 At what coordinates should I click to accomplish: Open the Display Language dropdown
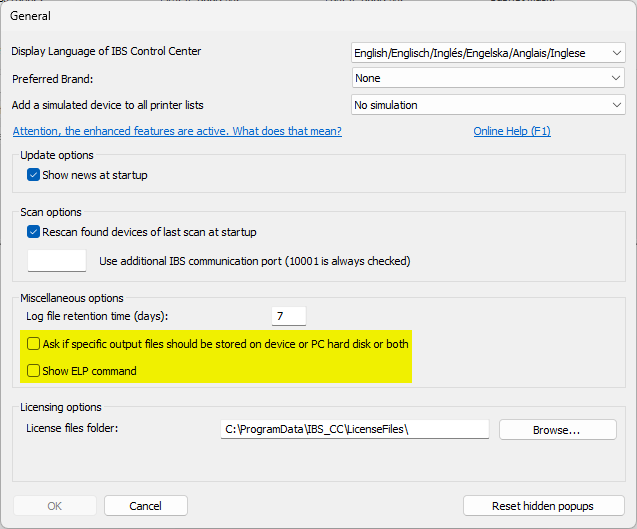488,53
